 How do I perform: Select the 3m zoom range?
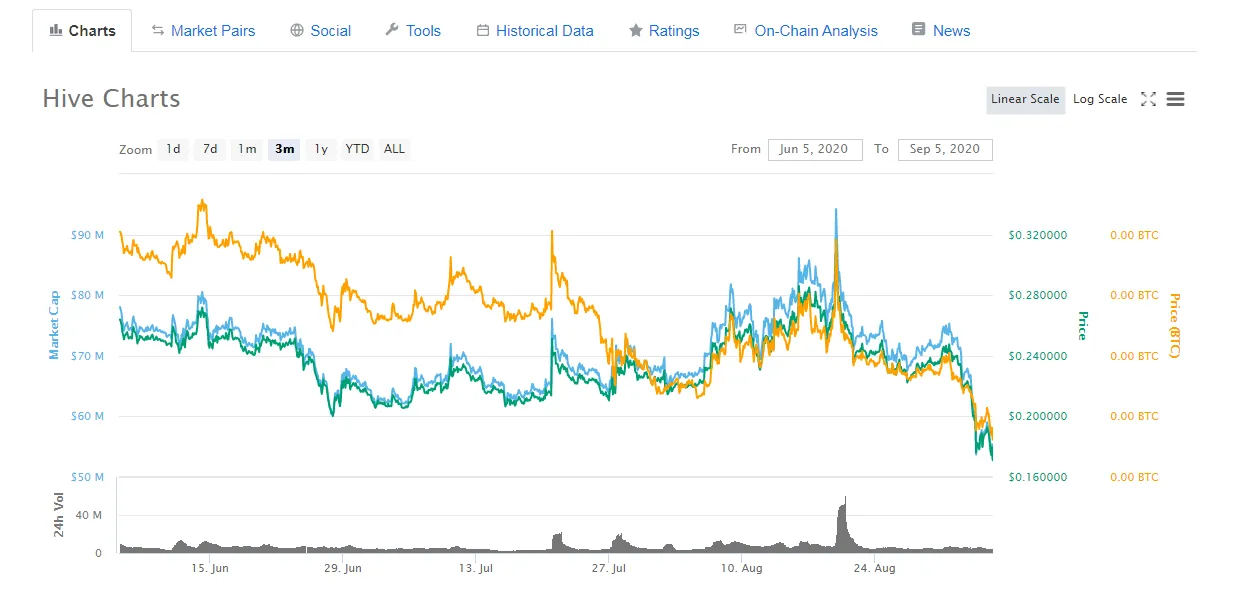(285, 149)
